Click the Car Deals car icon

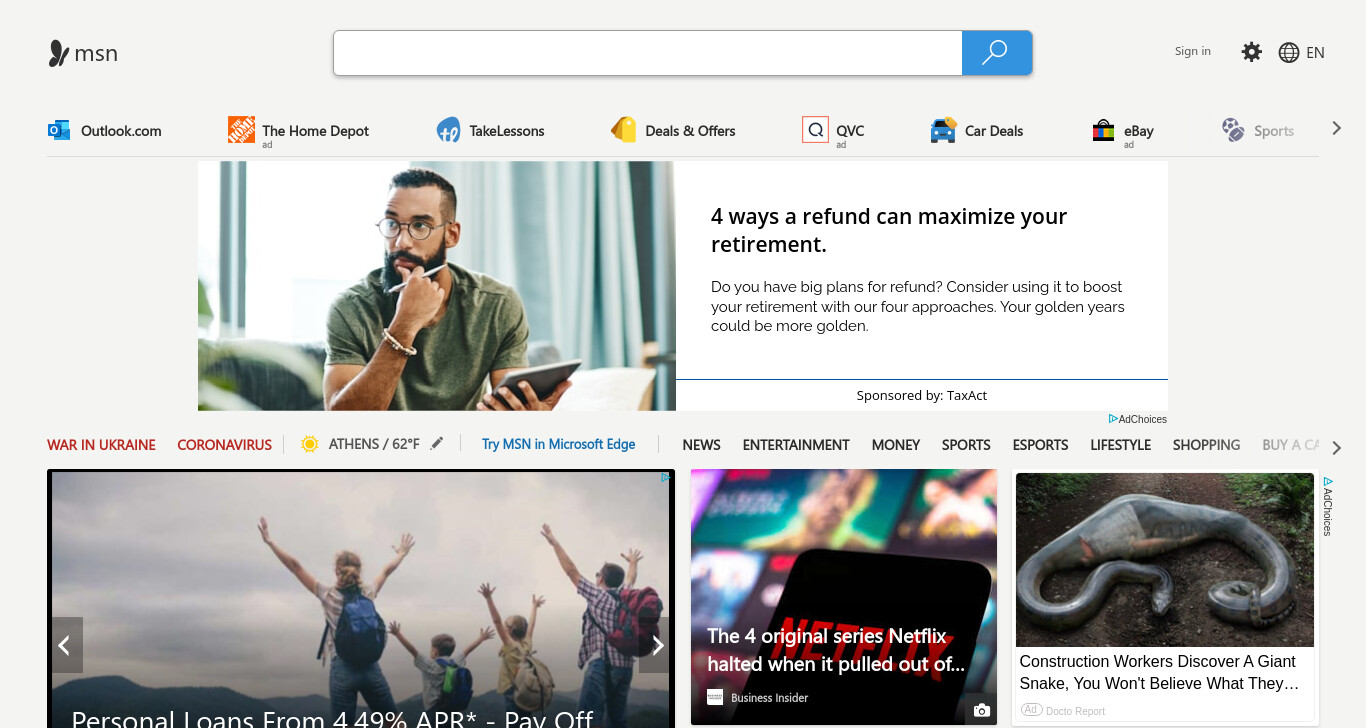(943, 130)
